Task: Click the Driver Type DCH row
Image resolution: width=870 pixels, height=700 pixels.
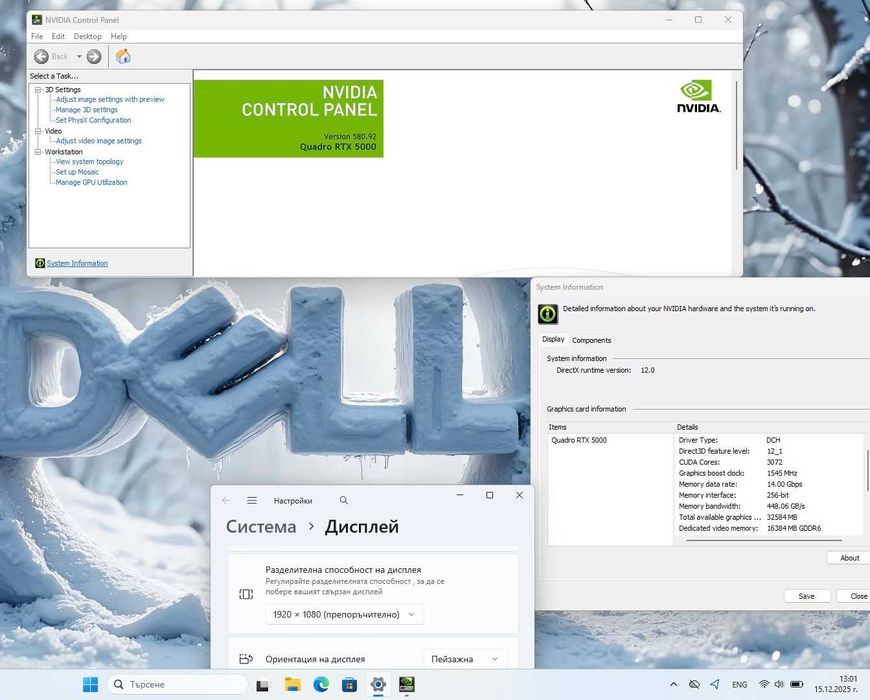Action: coord(730,440)
